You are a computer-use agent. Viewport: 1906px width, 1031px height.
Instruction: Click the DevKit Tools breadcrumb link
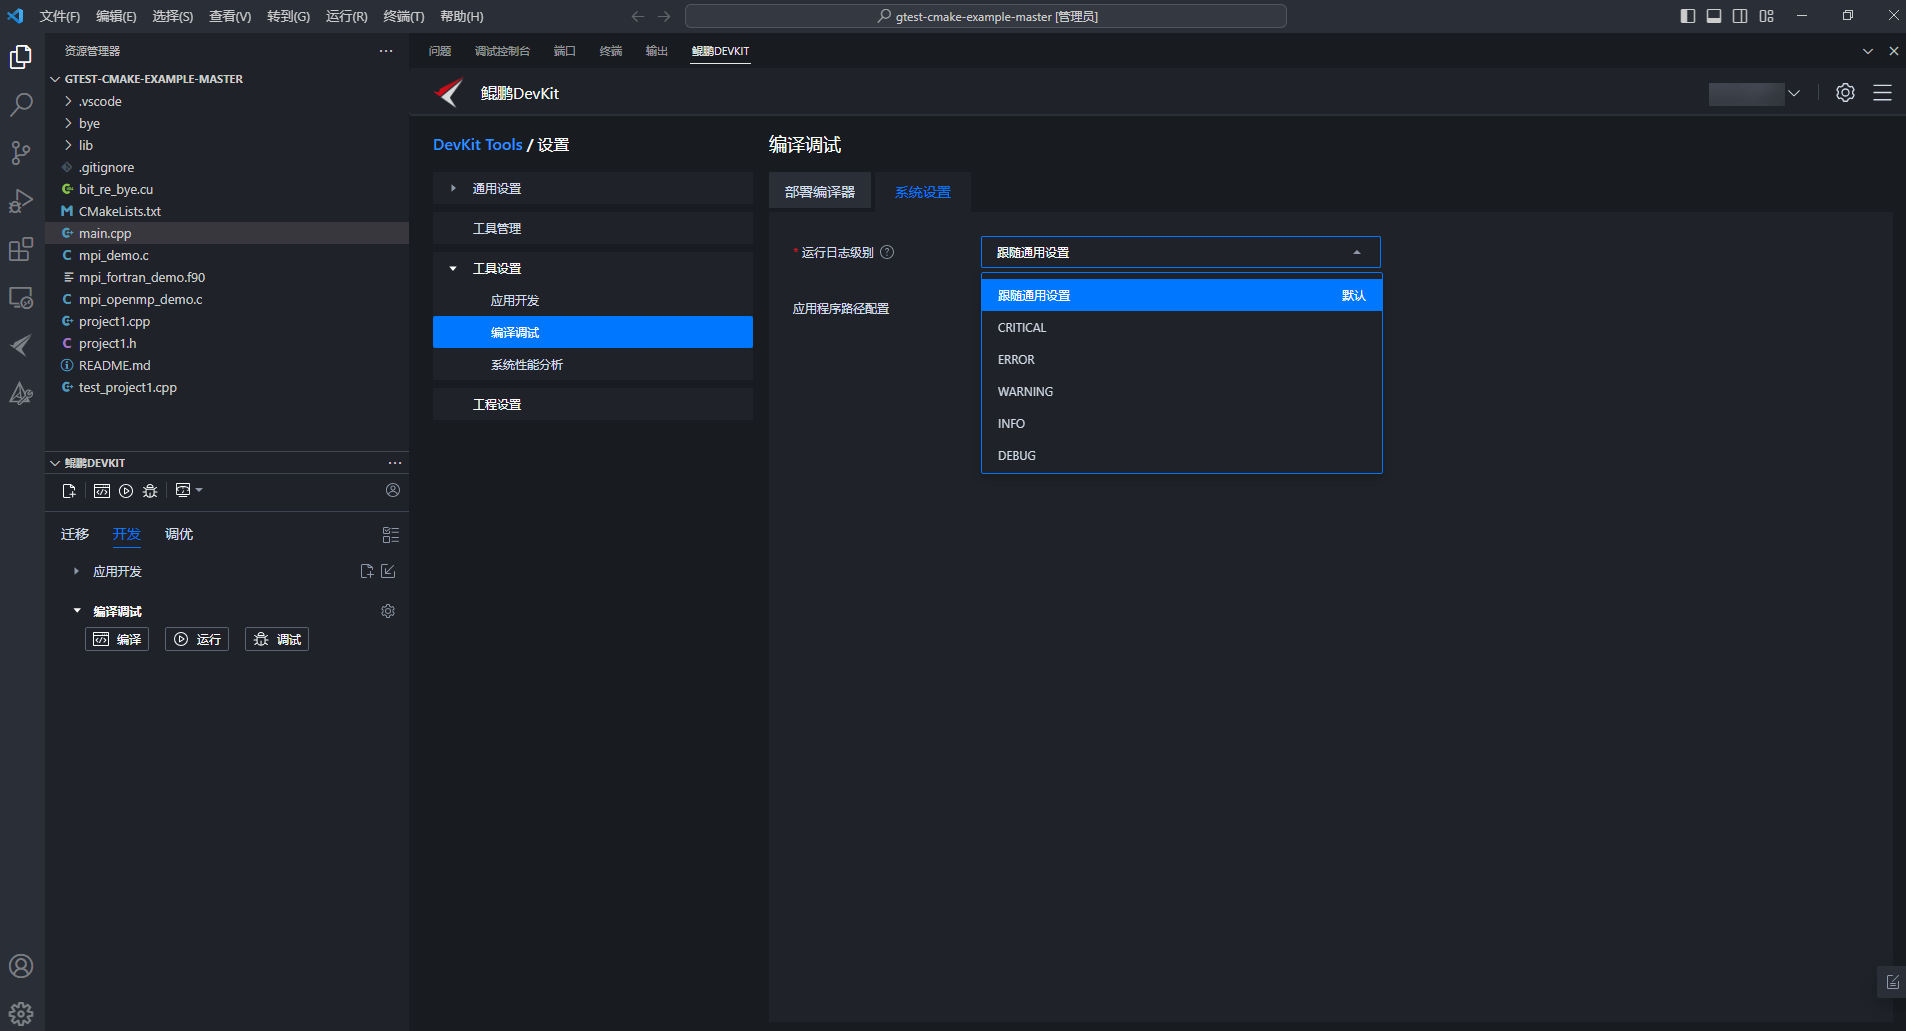click(x=478, y=145)
